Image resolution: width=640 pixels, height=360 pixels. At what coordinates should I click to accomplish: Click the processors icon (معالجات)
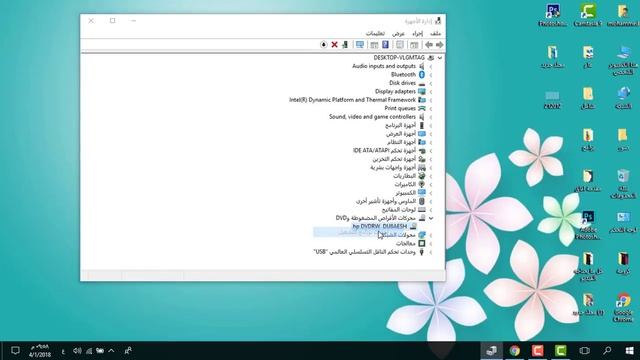point(422,243)
